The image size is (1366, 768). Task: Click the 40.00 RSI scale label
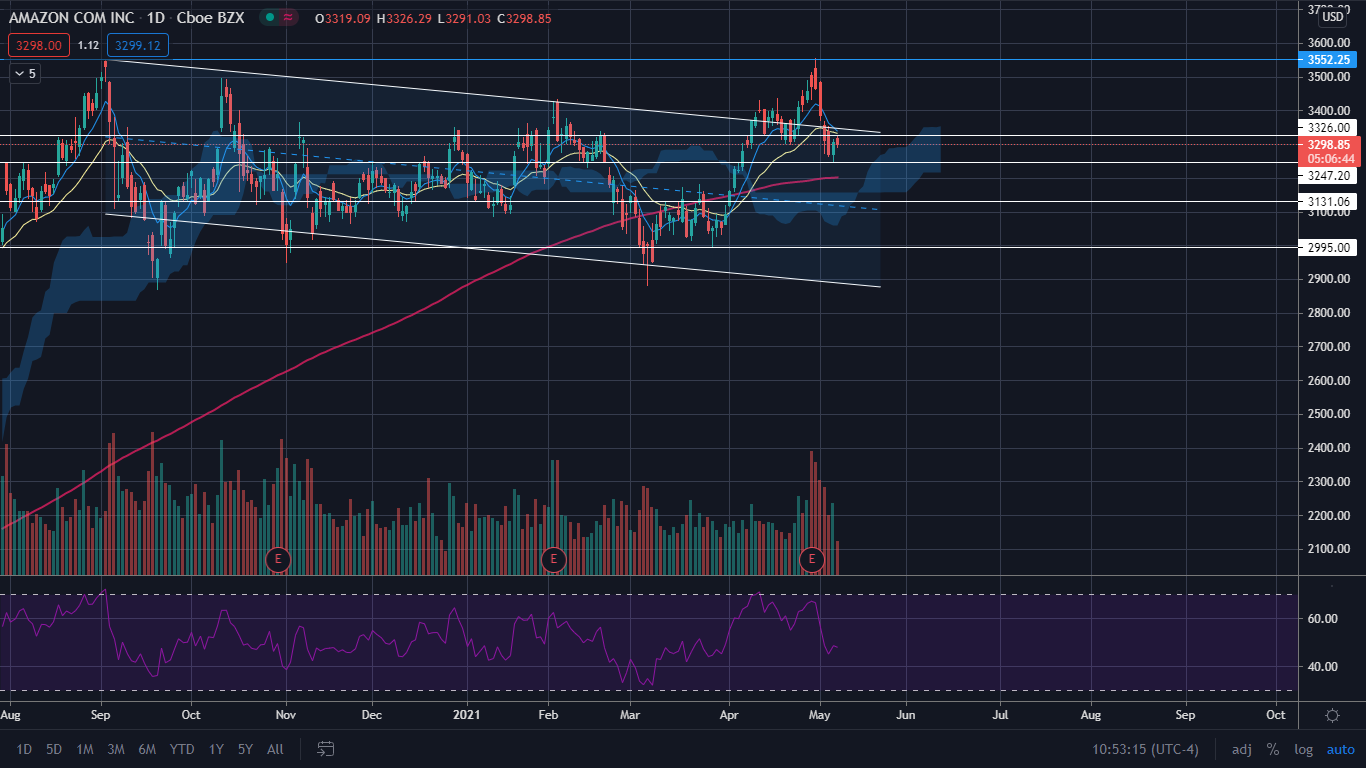pos(1323,667)
